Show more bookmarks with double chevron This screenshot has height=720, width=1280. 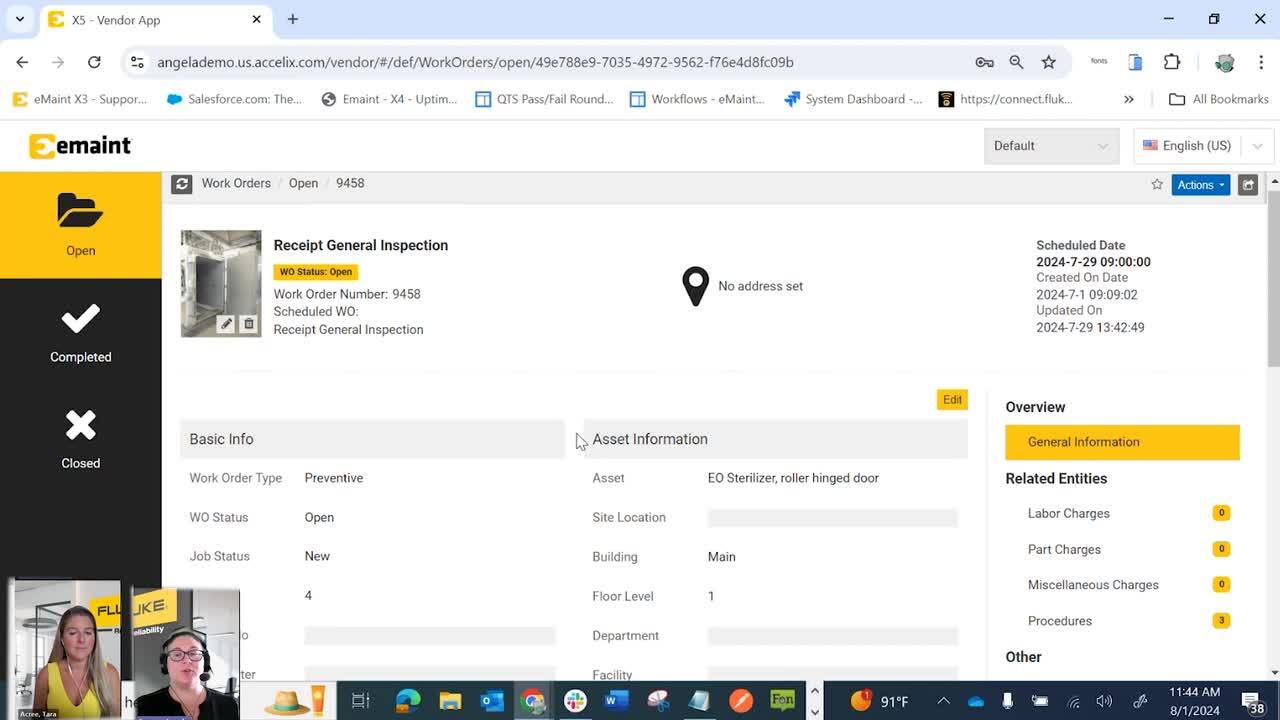point(1129,99)
